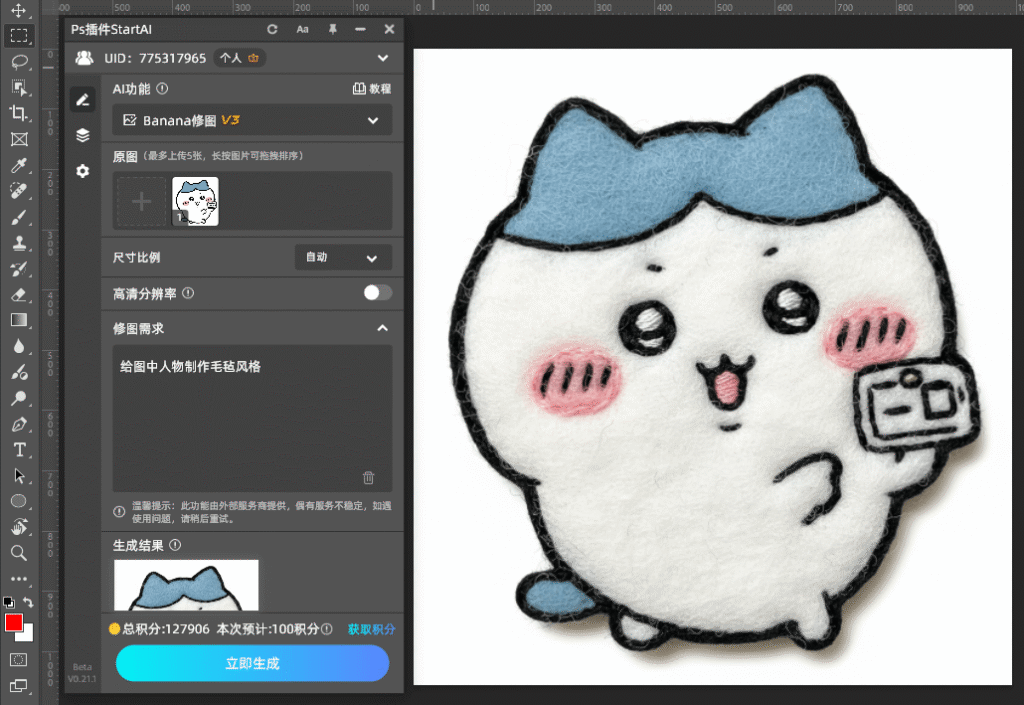The height and width of the screenshot is (705, 1024).
Task: Choose the Eyedropper tool
Action: click(18, 165)
